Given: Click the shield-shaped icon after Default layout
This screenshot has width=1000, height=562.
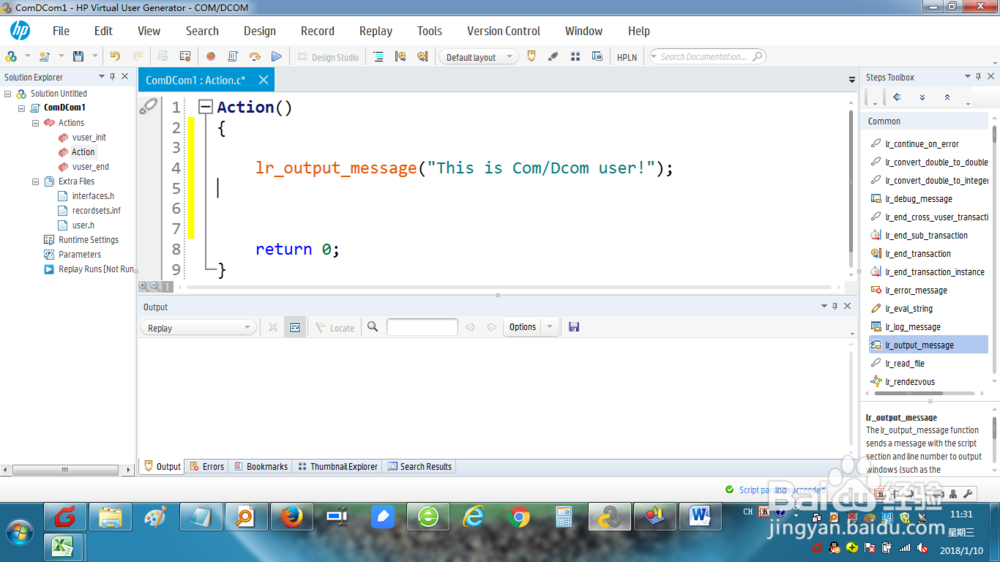Looking at the screenshot, I should tap(531, 57).
